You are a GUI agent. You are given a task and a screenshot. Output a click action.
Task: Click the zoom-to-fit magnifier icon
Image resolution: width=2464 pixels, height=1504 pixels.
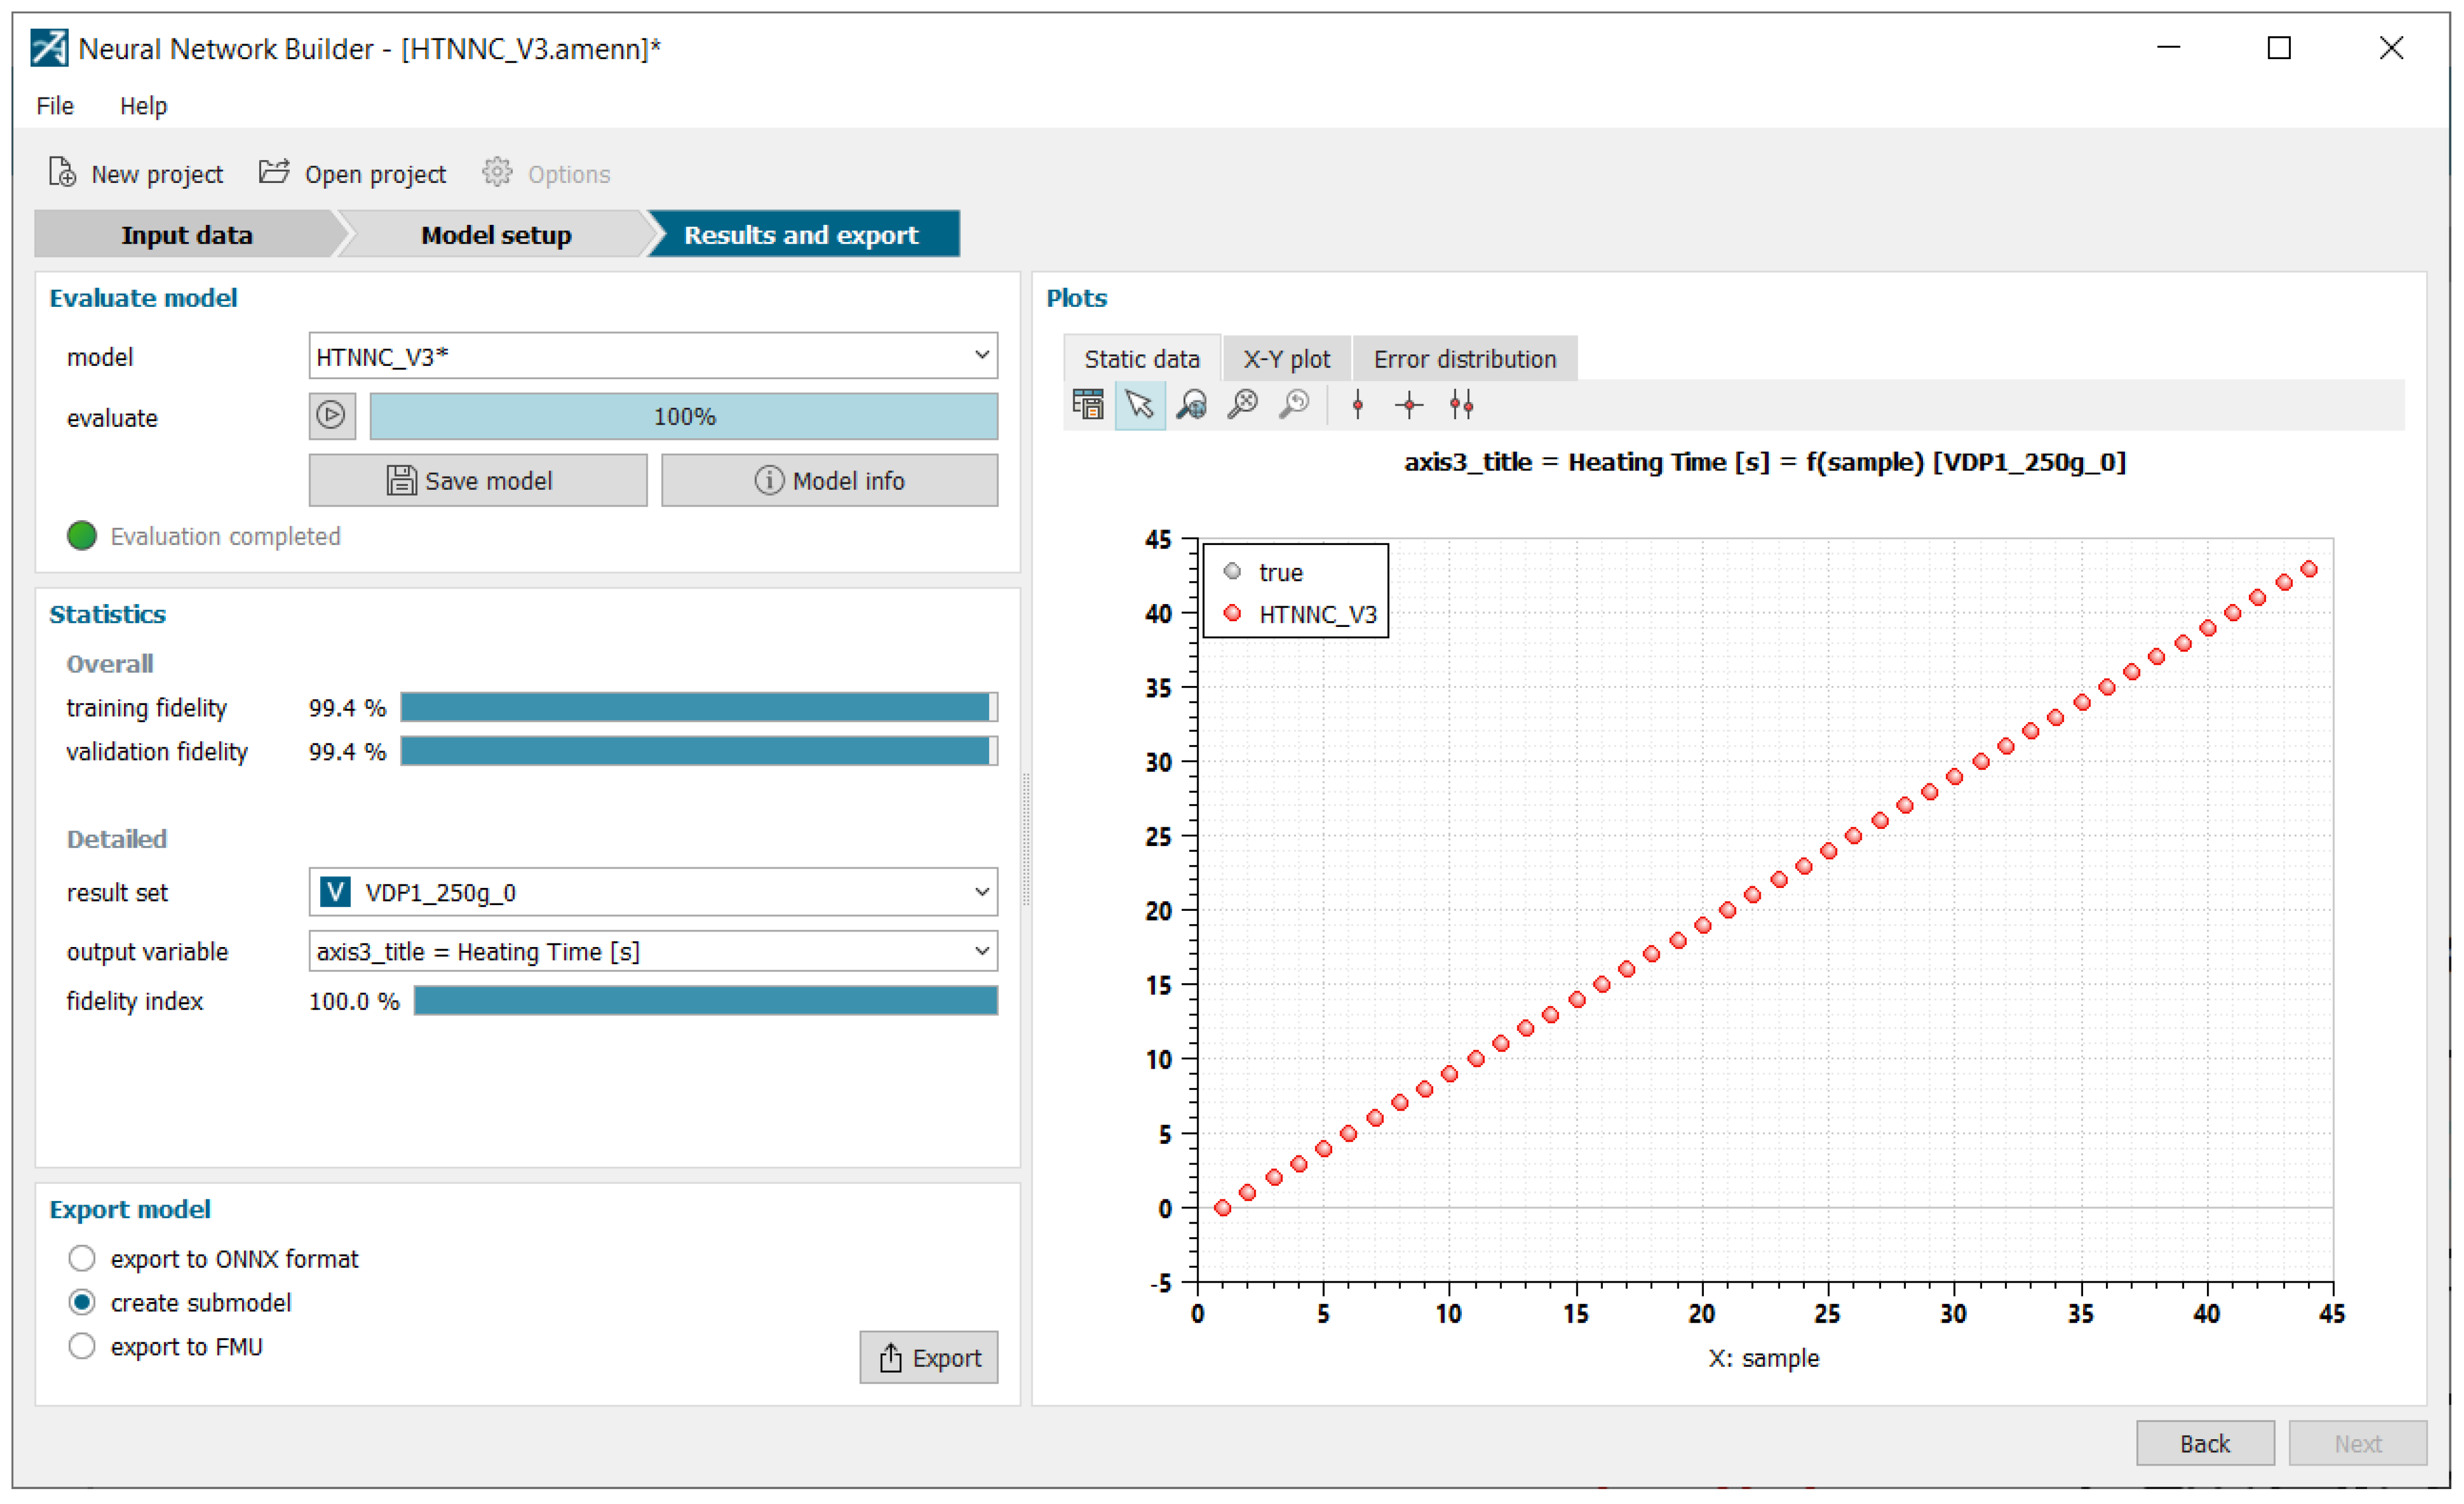1242,405
